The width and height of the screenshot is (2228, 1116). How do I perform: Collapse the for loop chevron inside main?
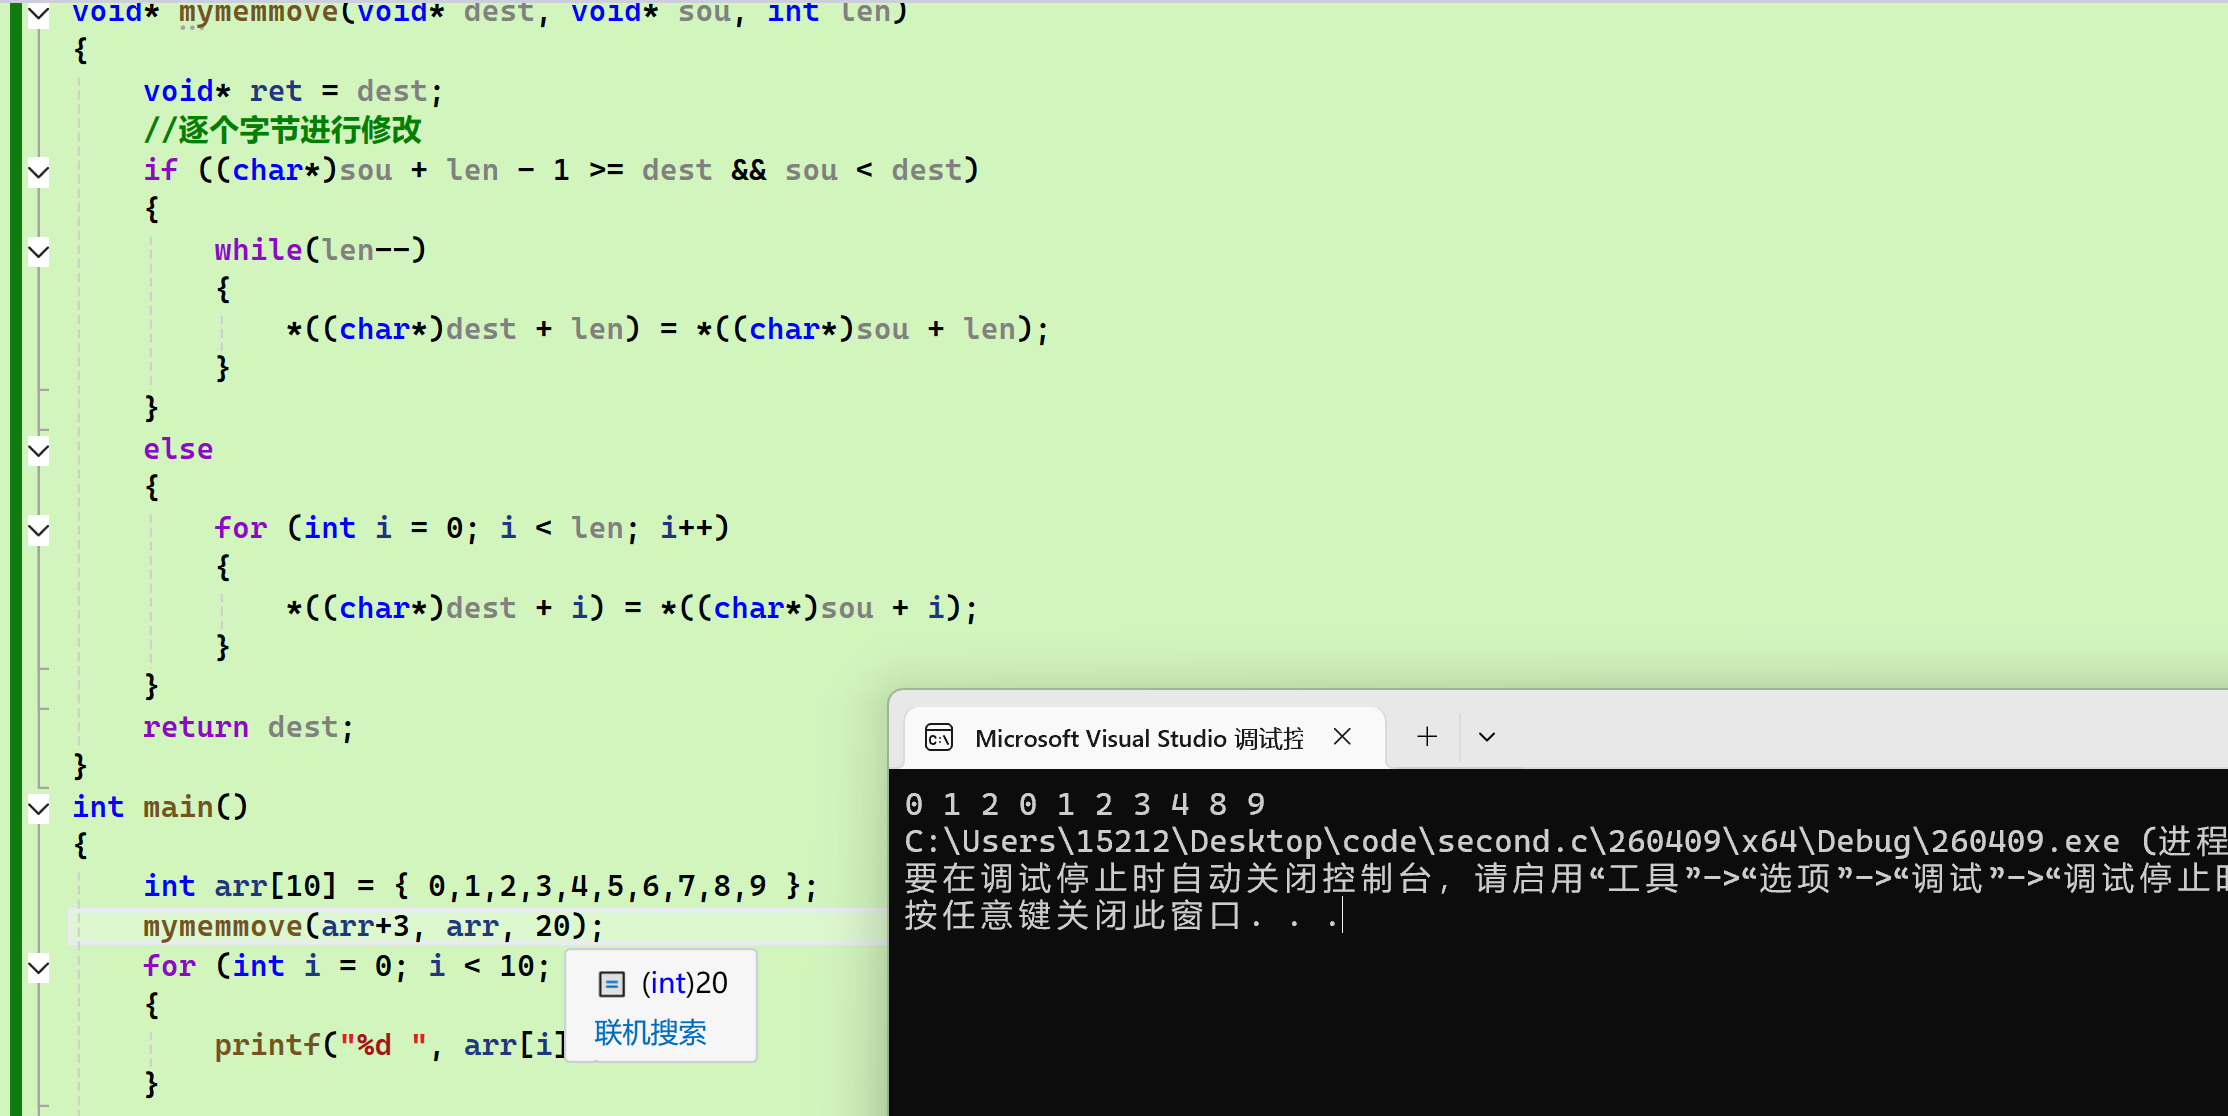tap(38, 967)
